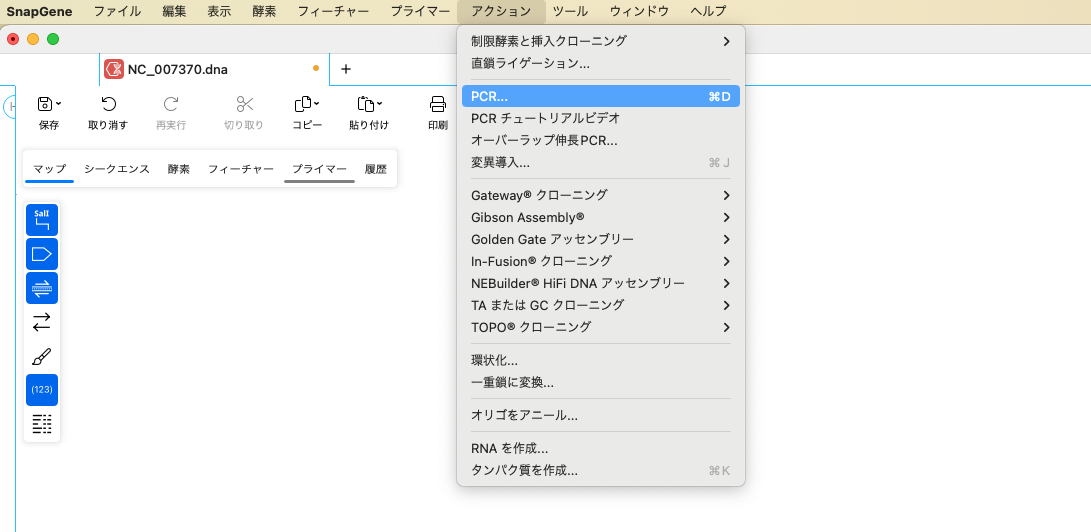Click the Print (印刷) icon
Viewport: 1091px width, 532px height.
[x=438, y=104]
